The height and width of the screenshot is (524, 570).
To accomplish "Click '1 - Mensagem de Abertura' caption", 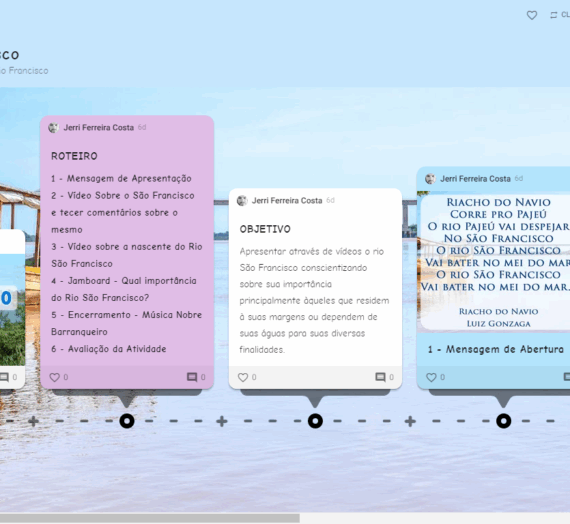I will [495, 349].
